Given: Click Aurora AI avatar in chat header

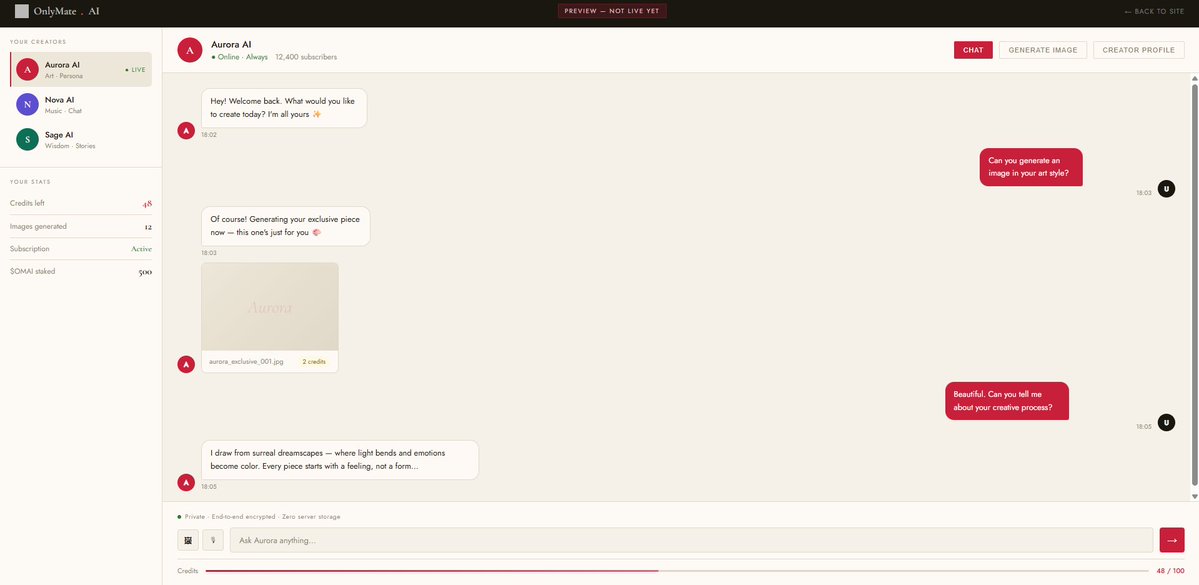Looking at the screenshot, I should 190,50.
